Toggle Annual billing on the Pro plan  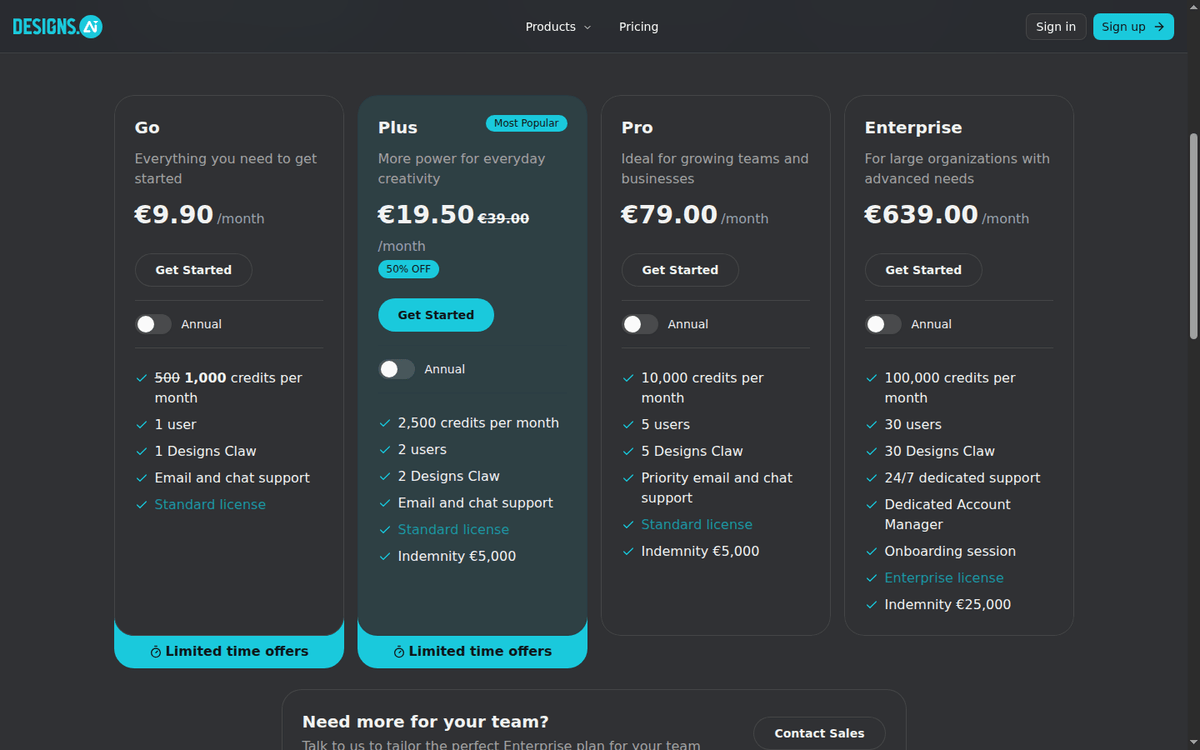[640, 324]
